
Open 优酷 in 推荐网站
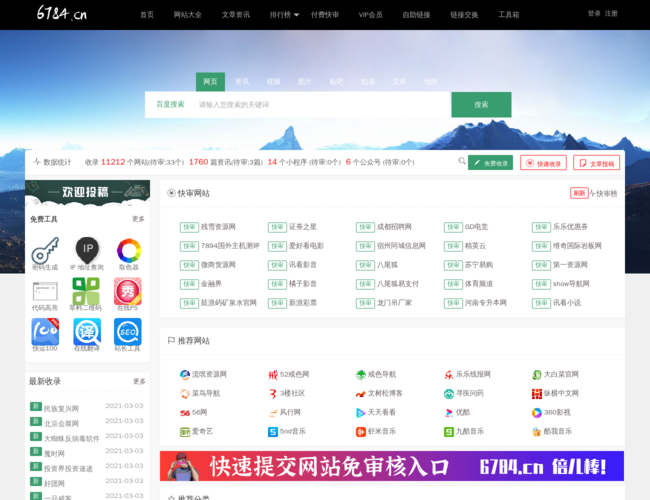463,413
